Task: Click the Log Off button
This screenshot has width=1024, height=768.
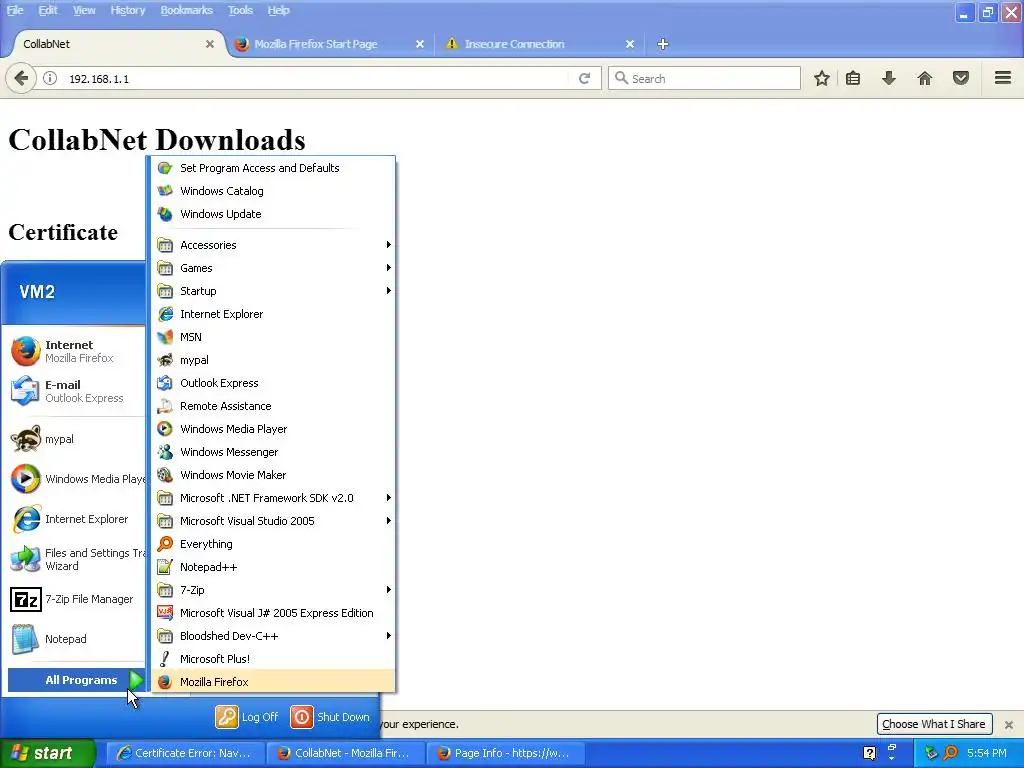Action: (x=248, y=717)
